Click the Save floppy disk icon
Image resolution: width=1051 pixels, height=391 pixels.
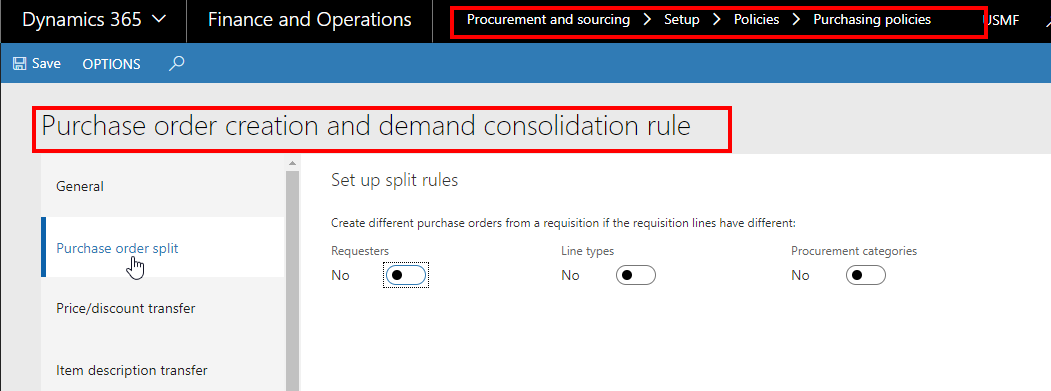tap(19, 64)
